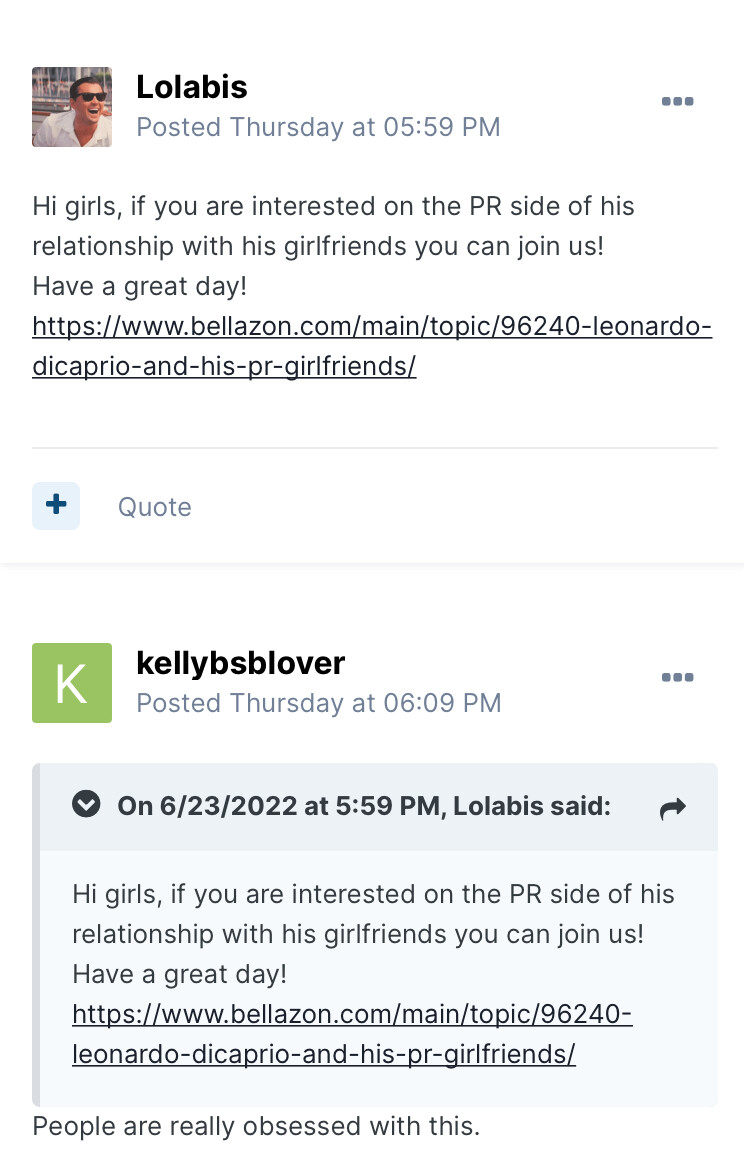Open kellybsblover green K avatar
The height and width of the screenshot is (1176, 744).
(72, 683)
